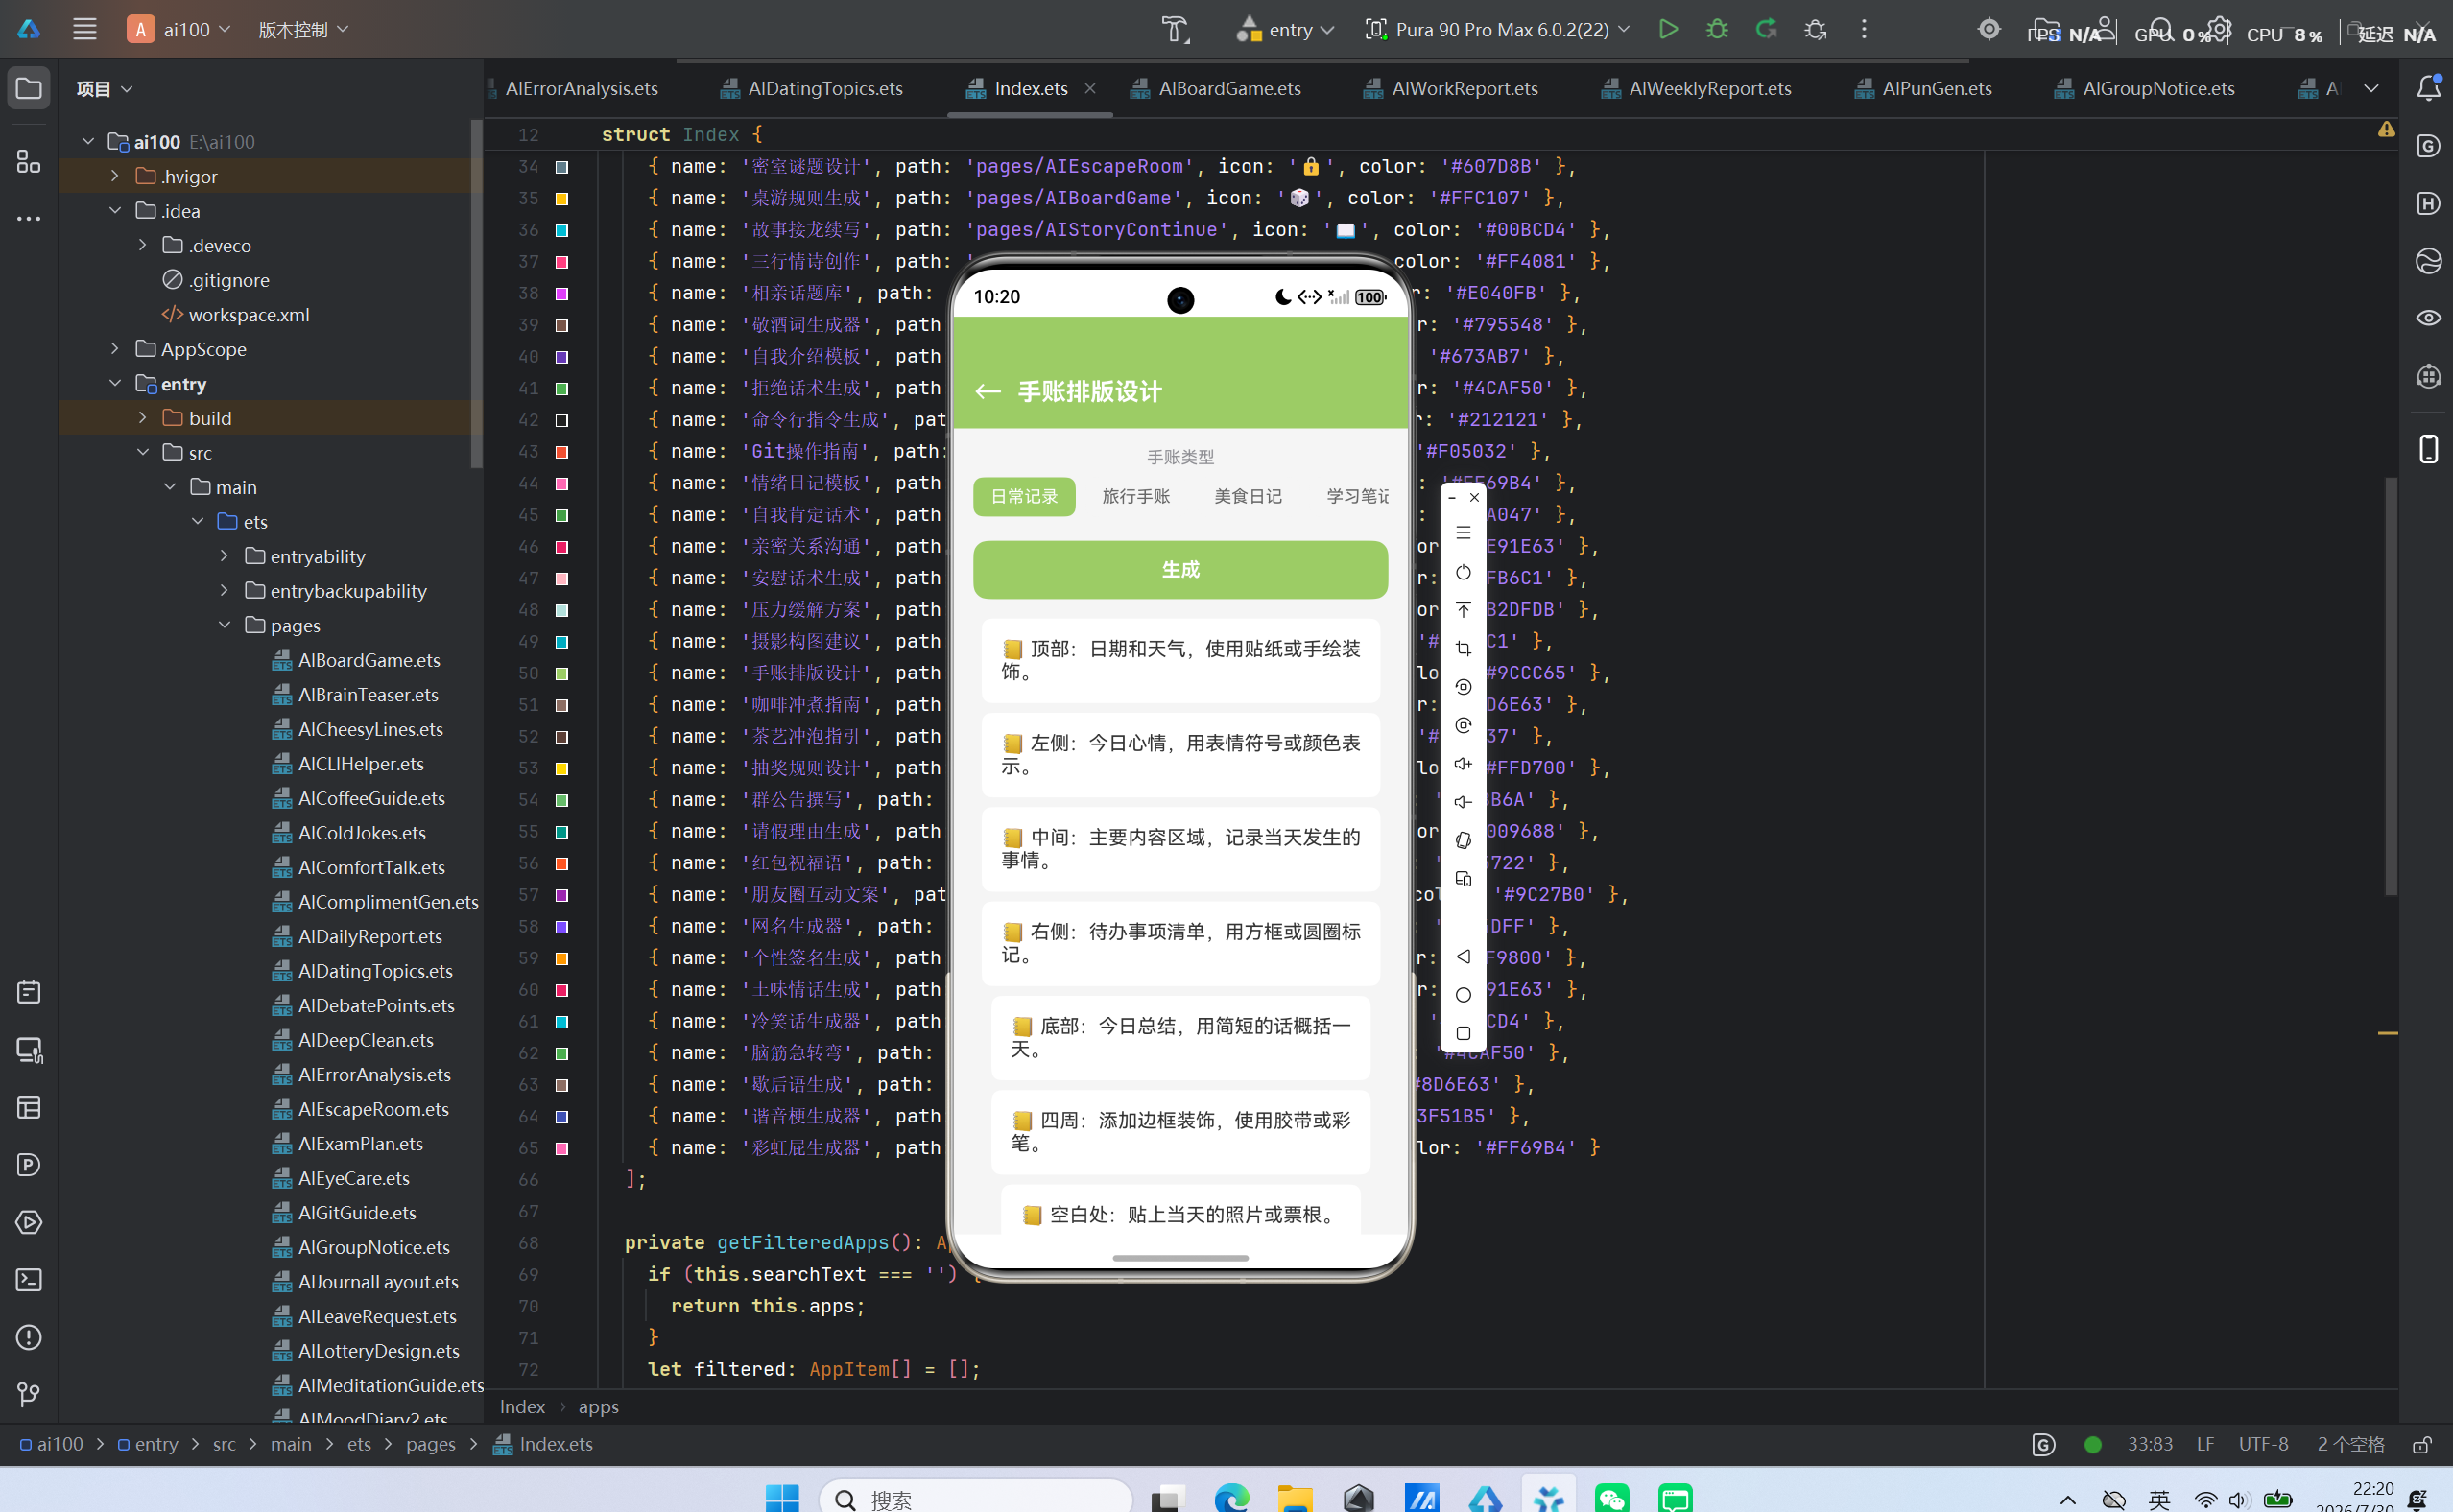Collapse the .idea folder
This screenshot has width=2453, height=1512.
(x=115, y=211)
